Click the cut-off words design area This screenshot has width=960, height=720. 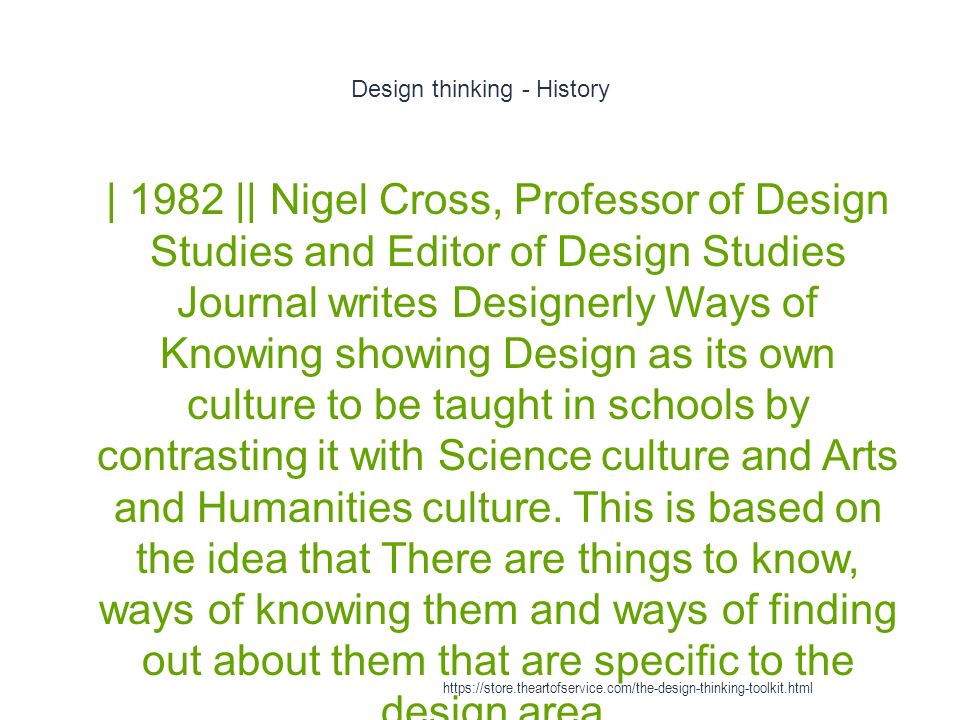click(492, 708)
